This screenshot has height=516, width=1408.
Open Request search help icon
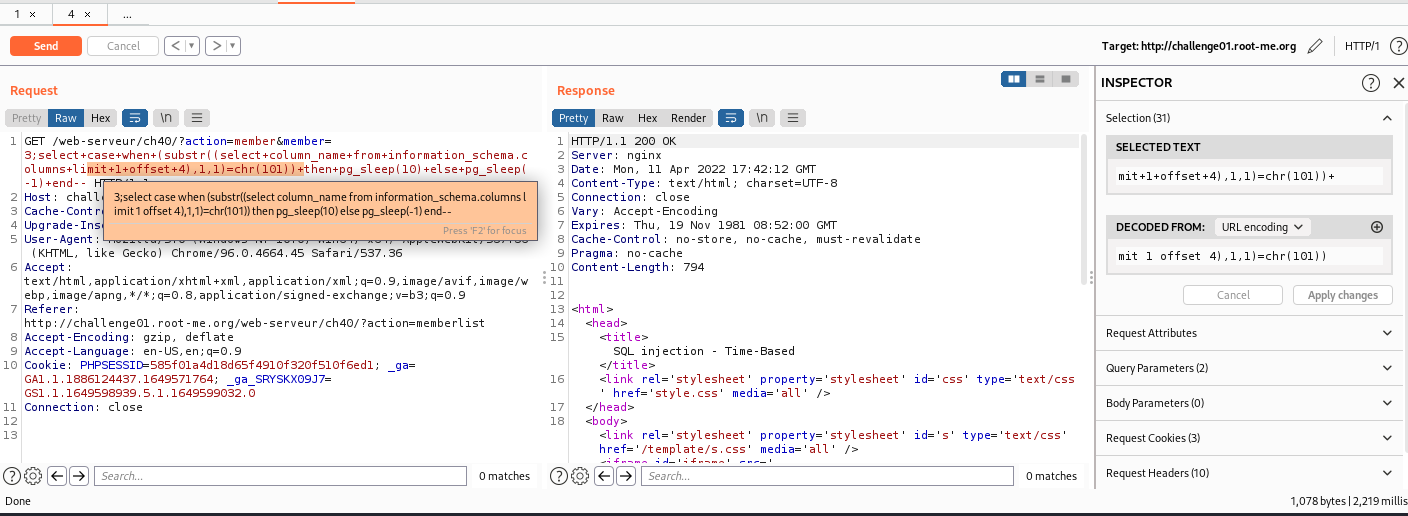[x=12, y=476]
